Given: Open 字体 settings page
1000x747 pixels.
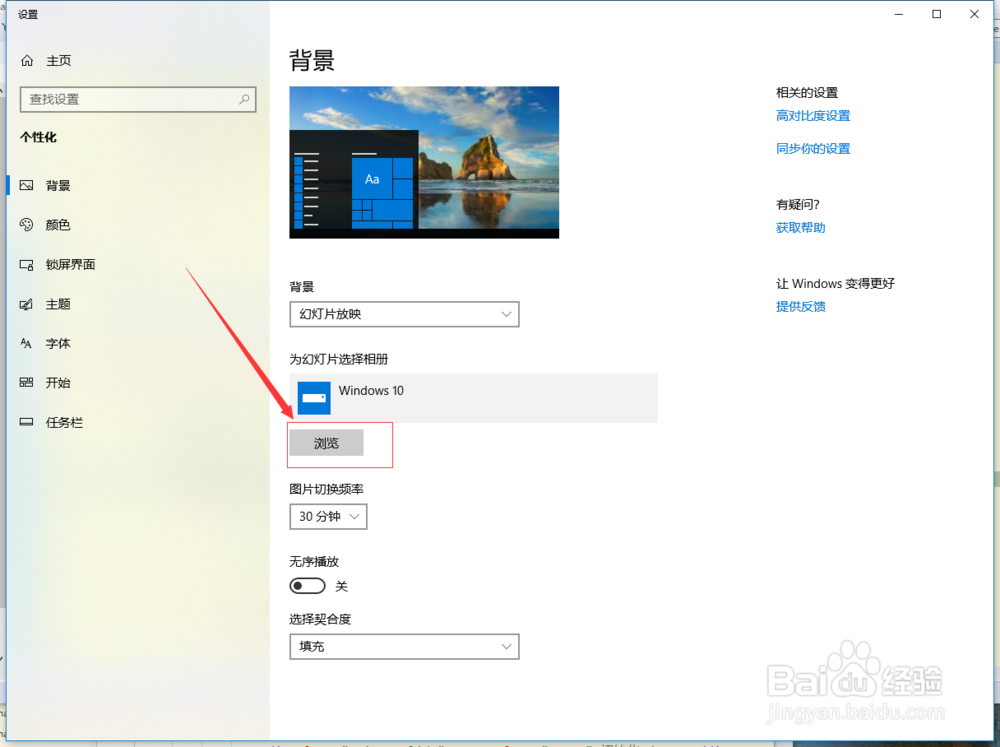Looking at the screenshot, I should pos(58,343).
